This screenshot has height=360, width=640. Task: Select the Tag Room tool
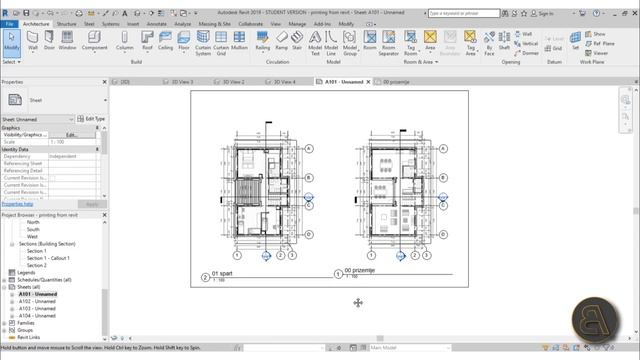coord(411,43)
